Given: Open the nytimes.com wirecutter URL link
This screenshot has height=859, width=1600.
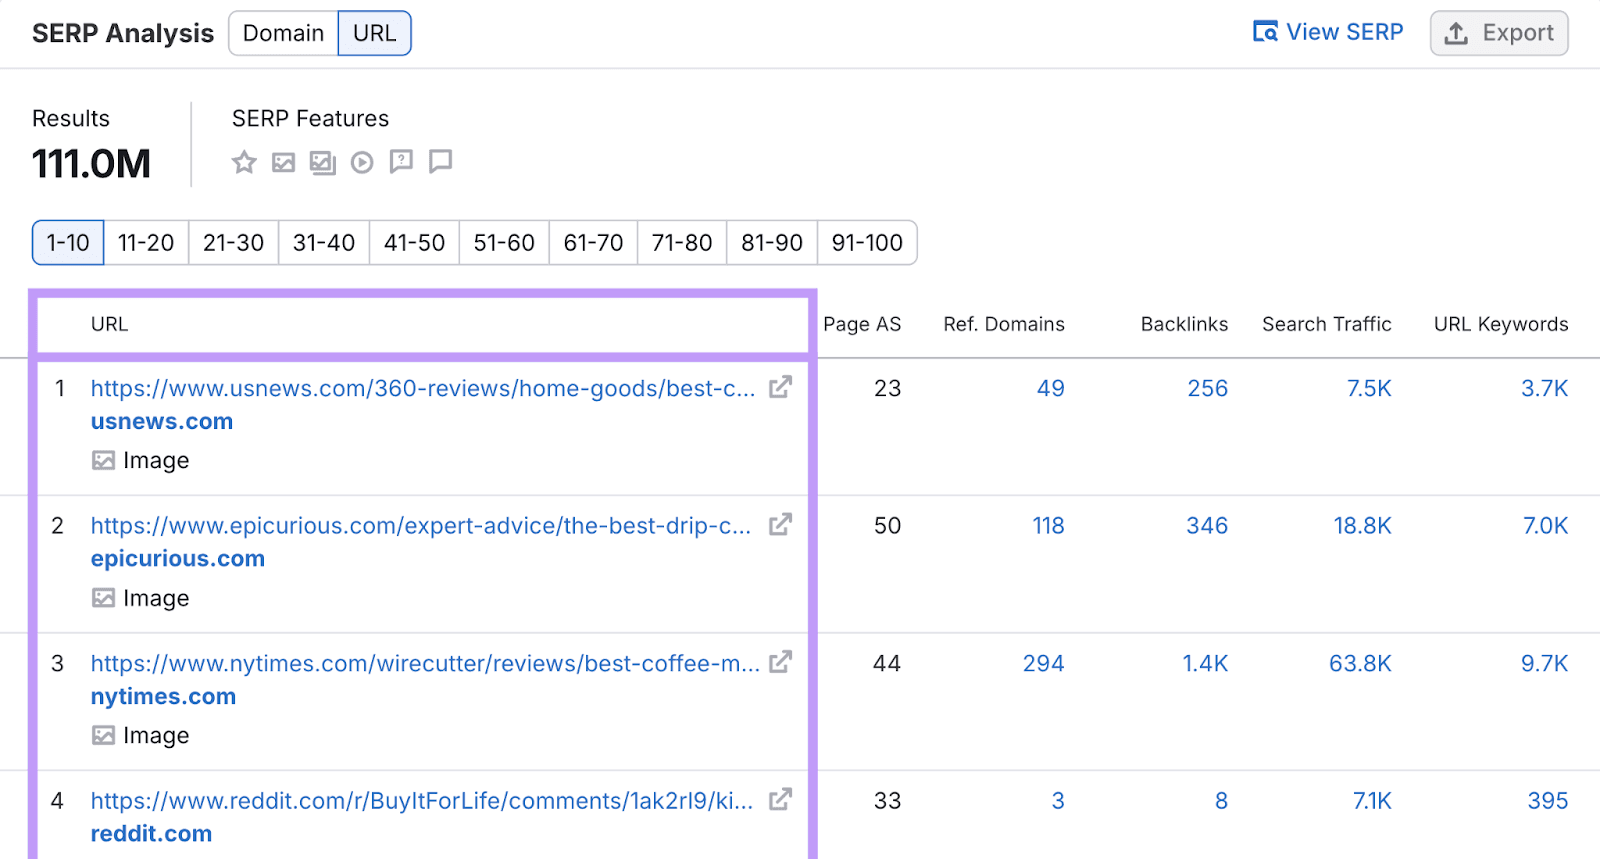Looking at the screenshot, I should tap(426, 663).
